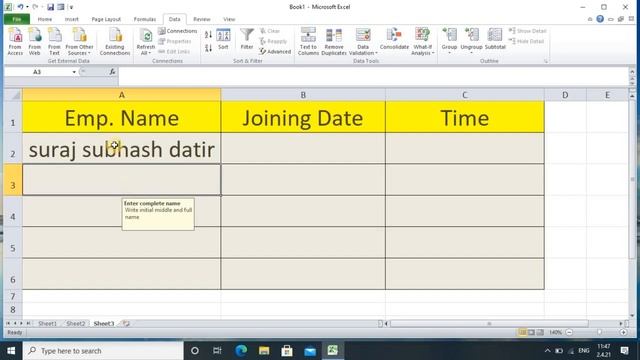This screenshot has width=640, height=360.
Task: Select row 2 header
Action: point(13,149)
